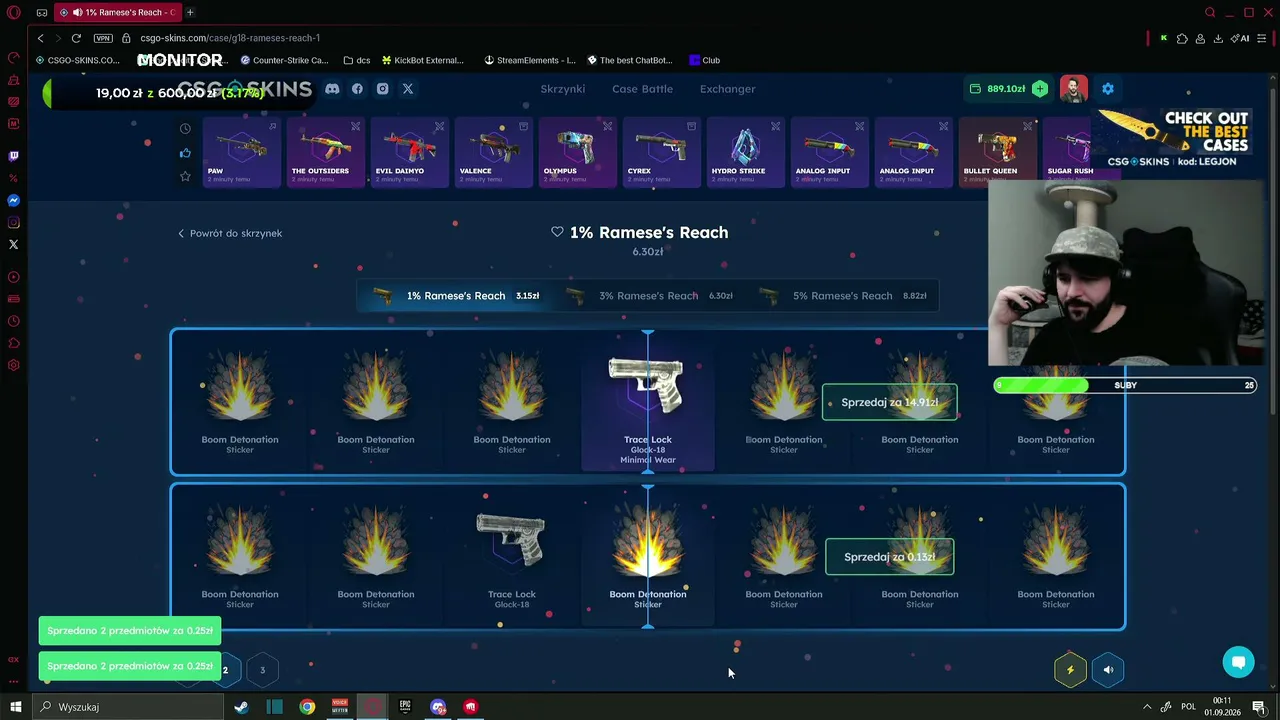View the OLYMPUS drop card
Screen dimensions: 1280x720
tap(577, 152)
